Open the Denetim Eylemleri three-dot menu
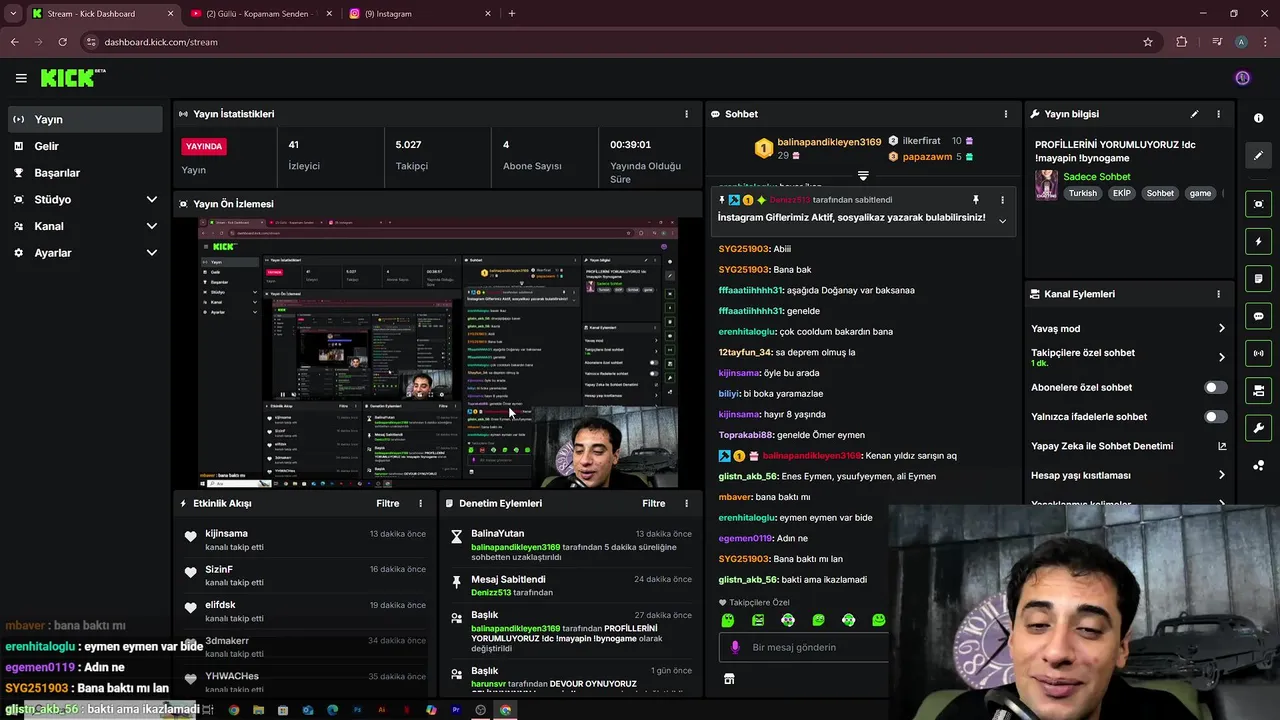 [686, 503]
